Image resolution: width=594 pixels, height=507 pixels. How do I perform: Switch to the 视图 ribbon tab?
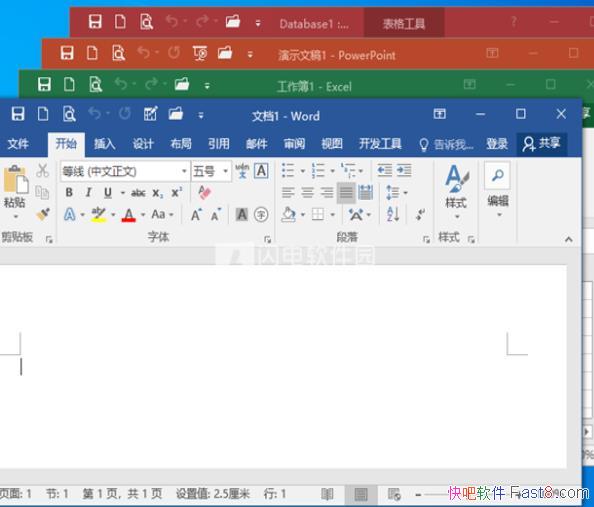pos(332,144)
